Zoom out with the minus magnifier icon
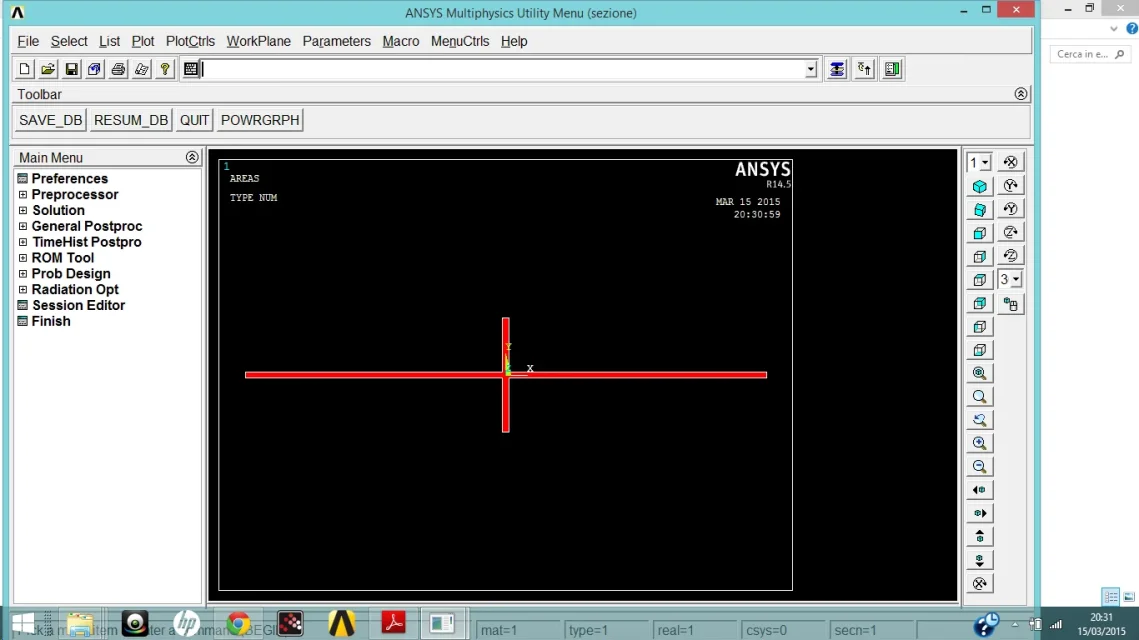Image resolution: width=1139 pixels, height=640 pixels. coord(980,466)
